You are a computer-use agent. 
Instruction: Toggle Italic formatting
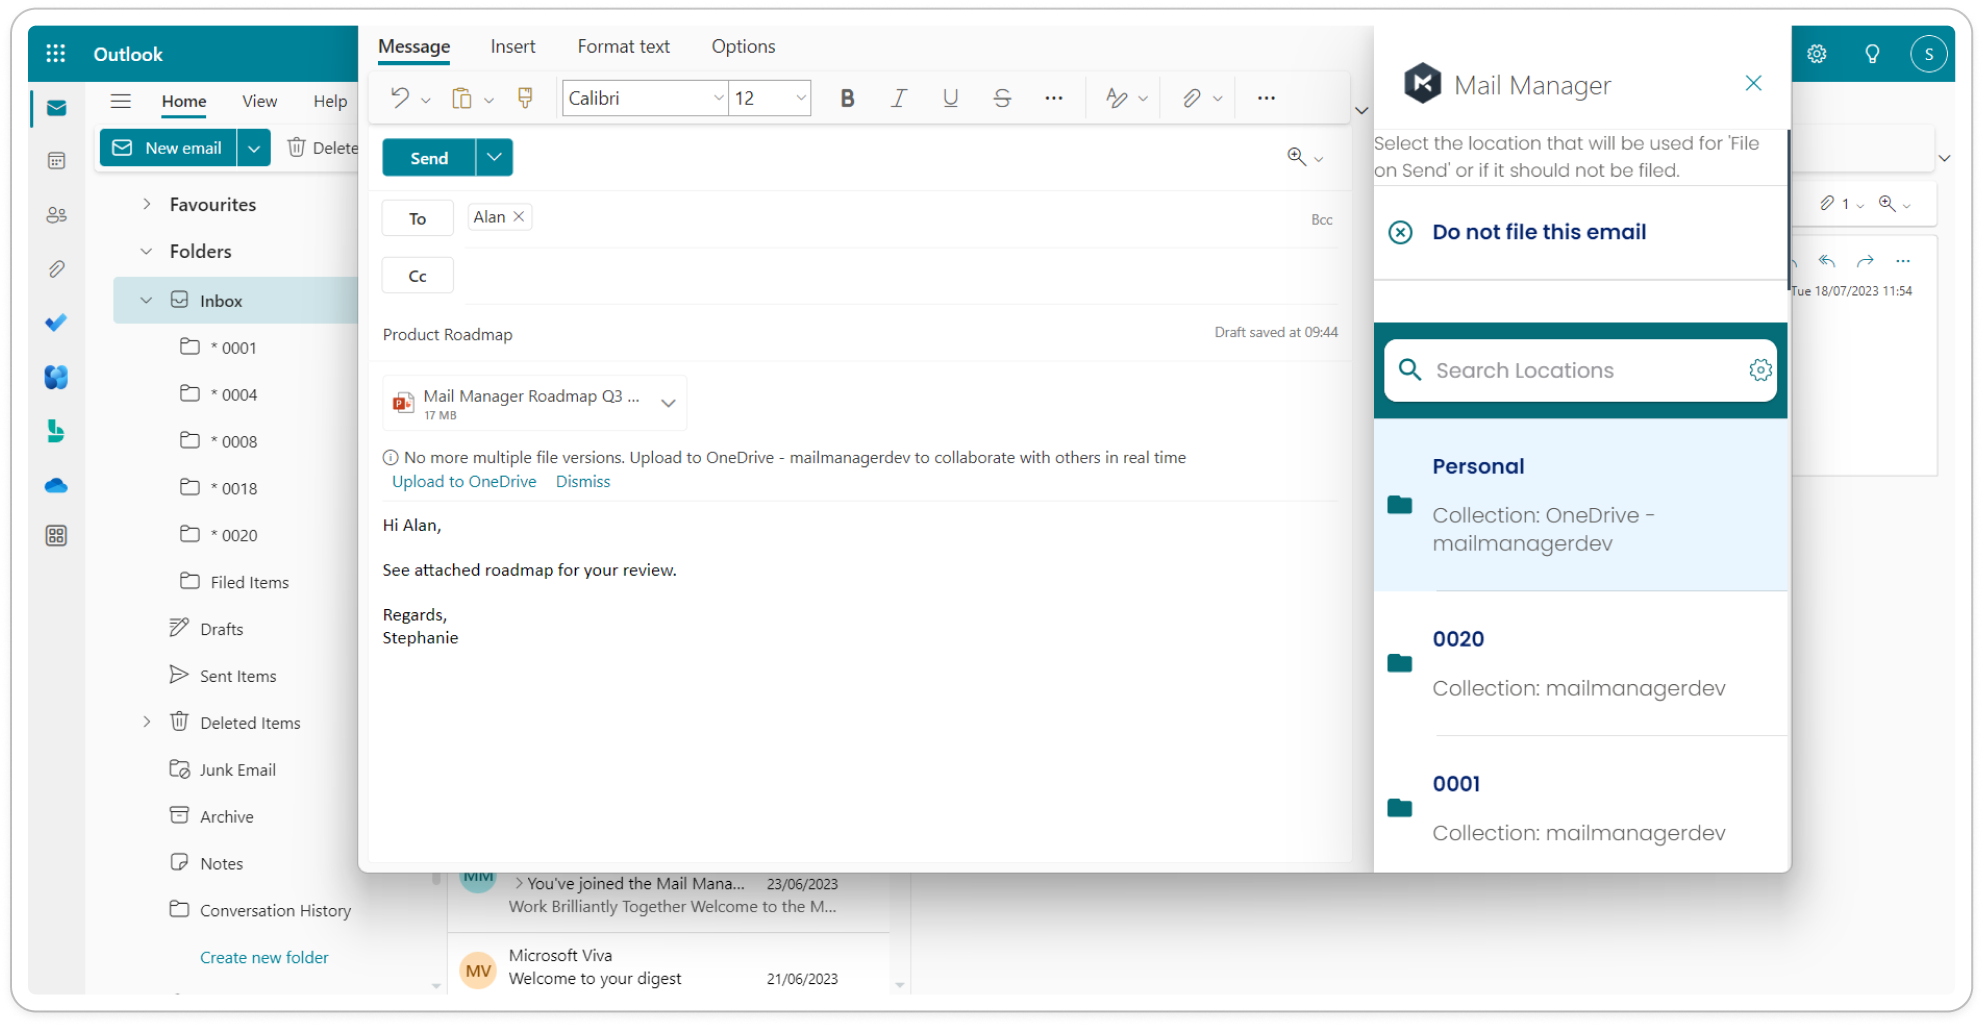click(x=899, y=98)
